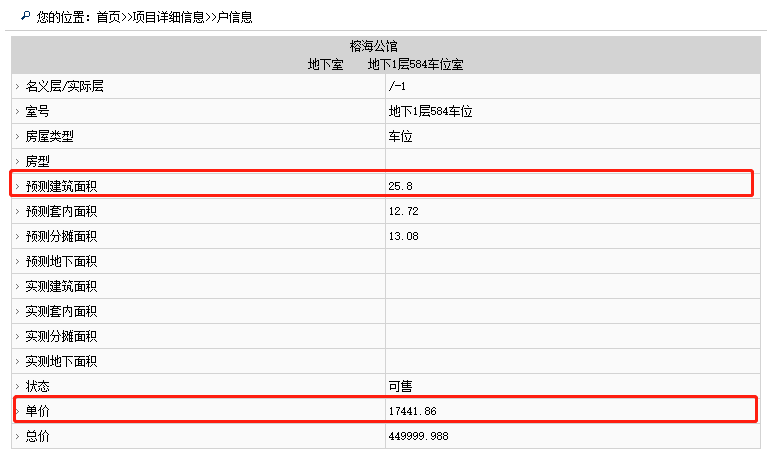Click the 地下室 header text

point(325,64)
